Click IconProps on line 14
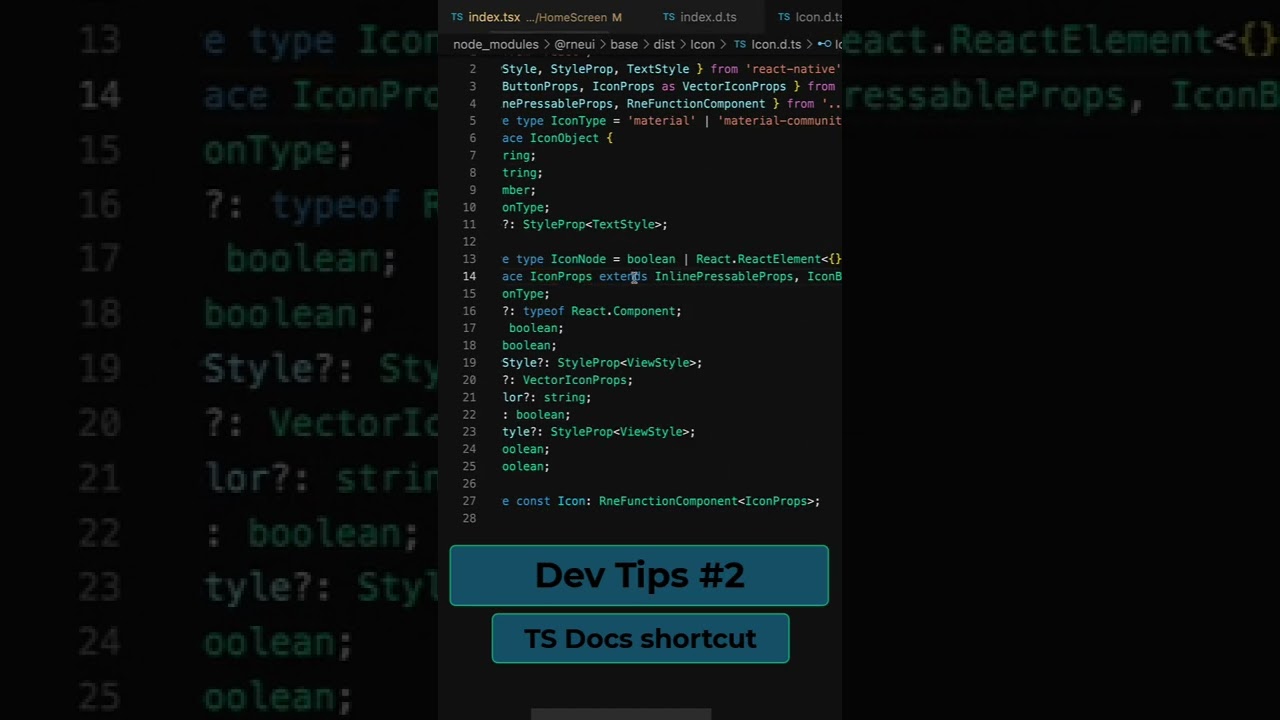1280x720 pixels. [561, 276]
